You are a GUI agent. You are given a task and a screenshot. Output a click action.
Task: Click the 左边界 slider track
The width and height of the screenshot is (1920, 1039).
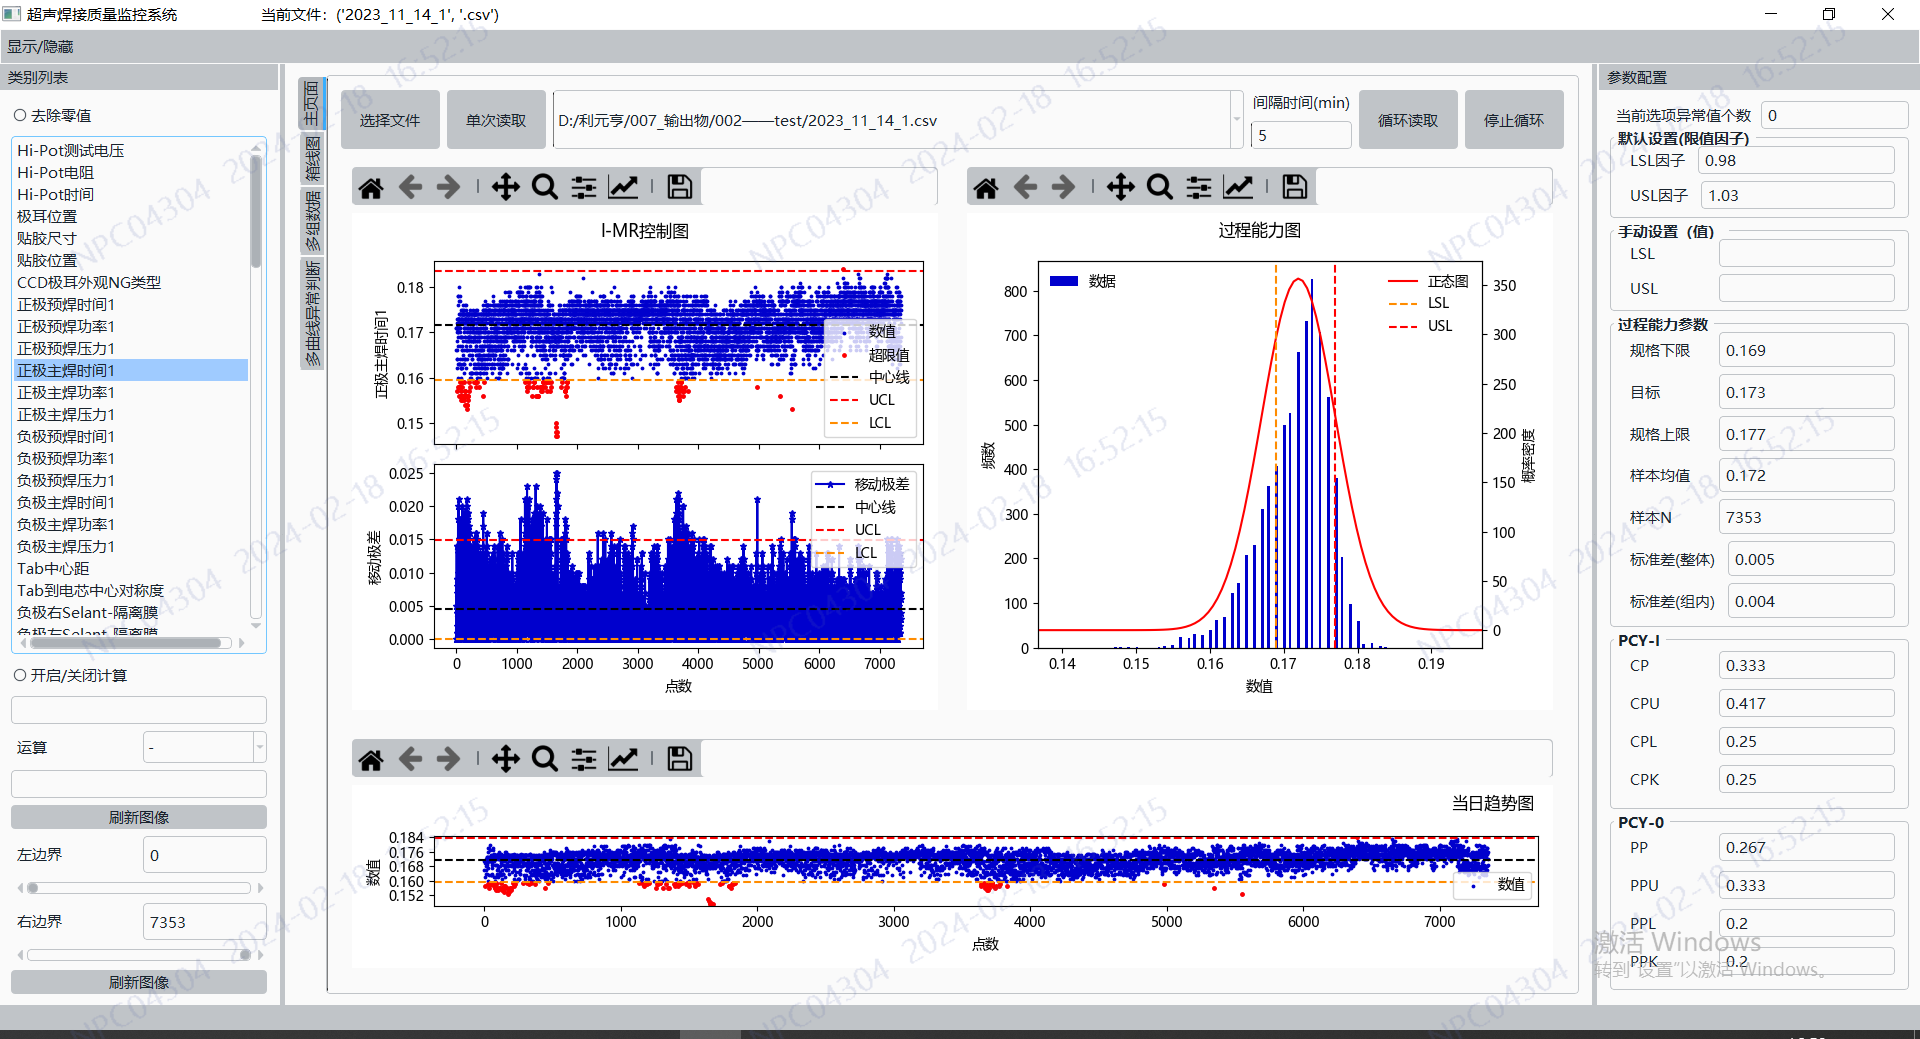pyautogui.click(x=140, y=888)
